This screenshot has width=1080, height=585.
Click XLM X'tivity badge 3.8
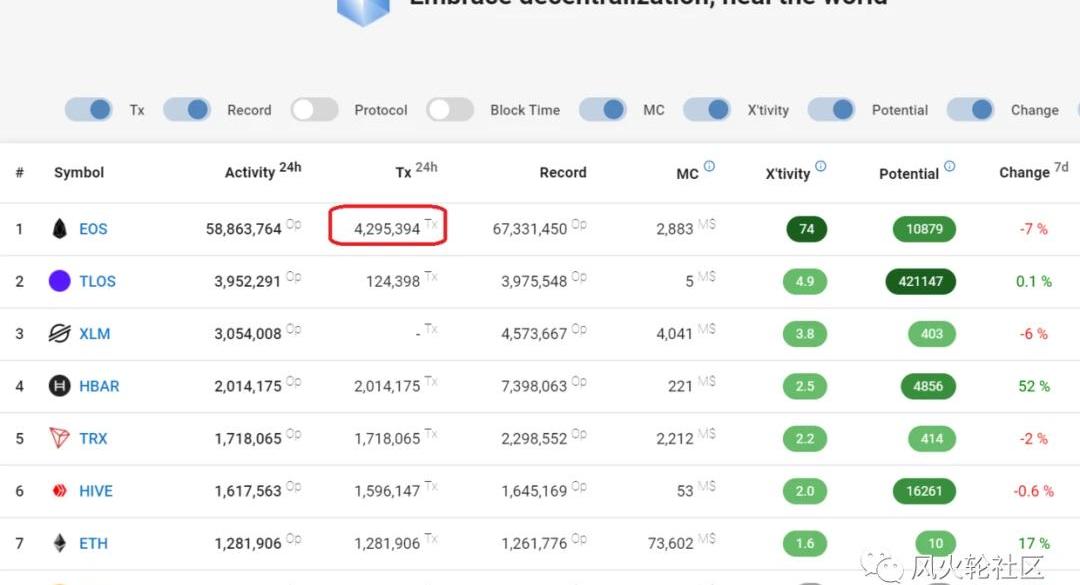coord(804,333)
